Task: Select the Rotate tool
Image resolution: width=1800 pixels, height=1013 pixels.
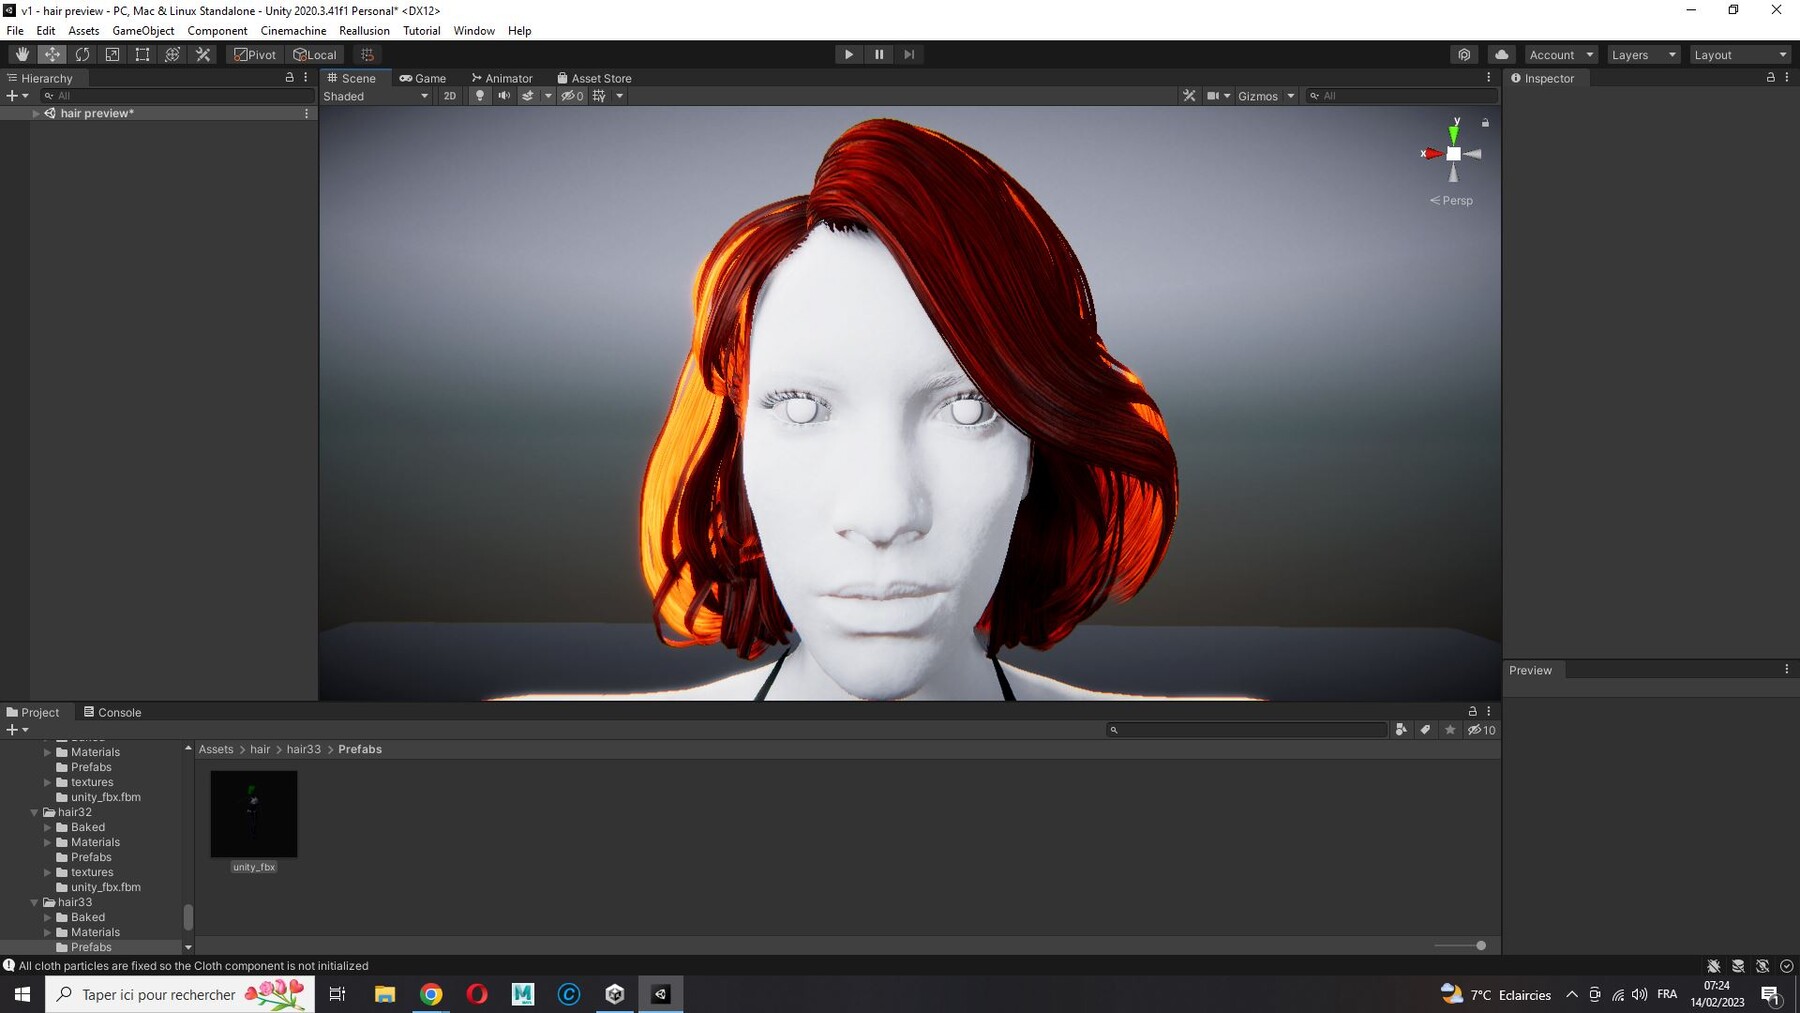Action: [82, 55]
